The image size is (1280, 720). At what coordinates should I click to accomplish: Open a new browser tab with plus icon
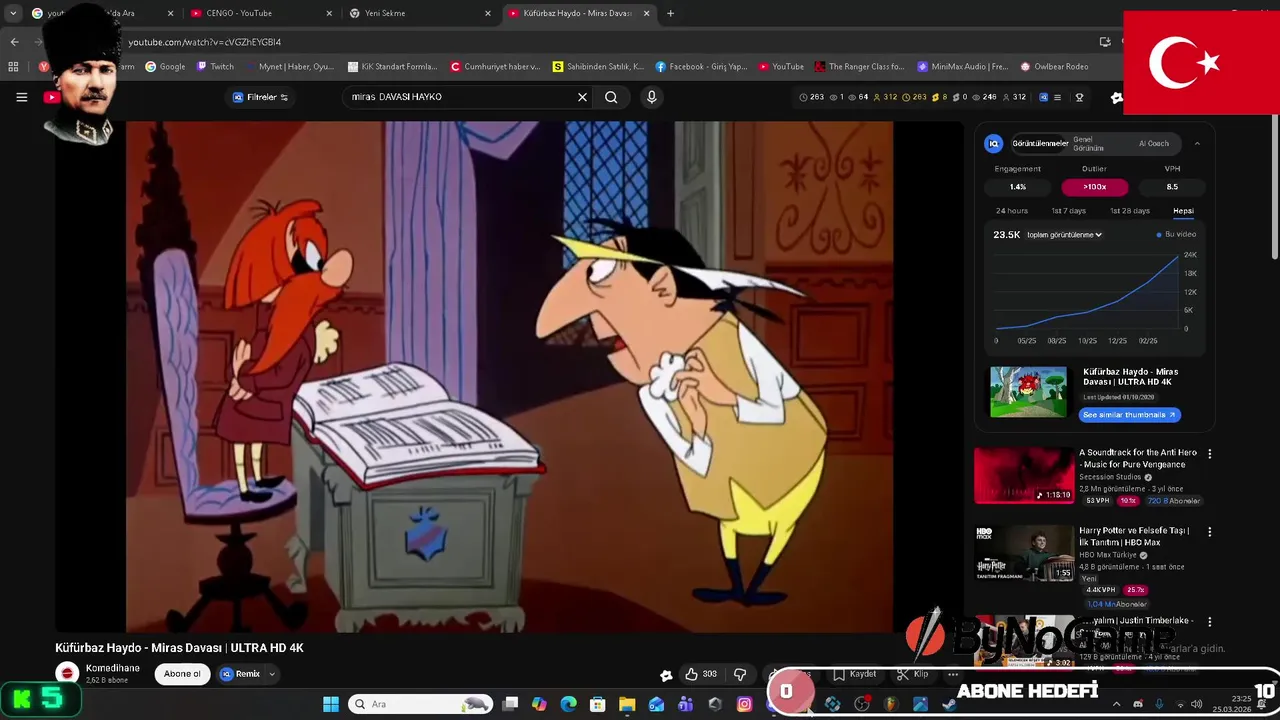tap(670, 13)
